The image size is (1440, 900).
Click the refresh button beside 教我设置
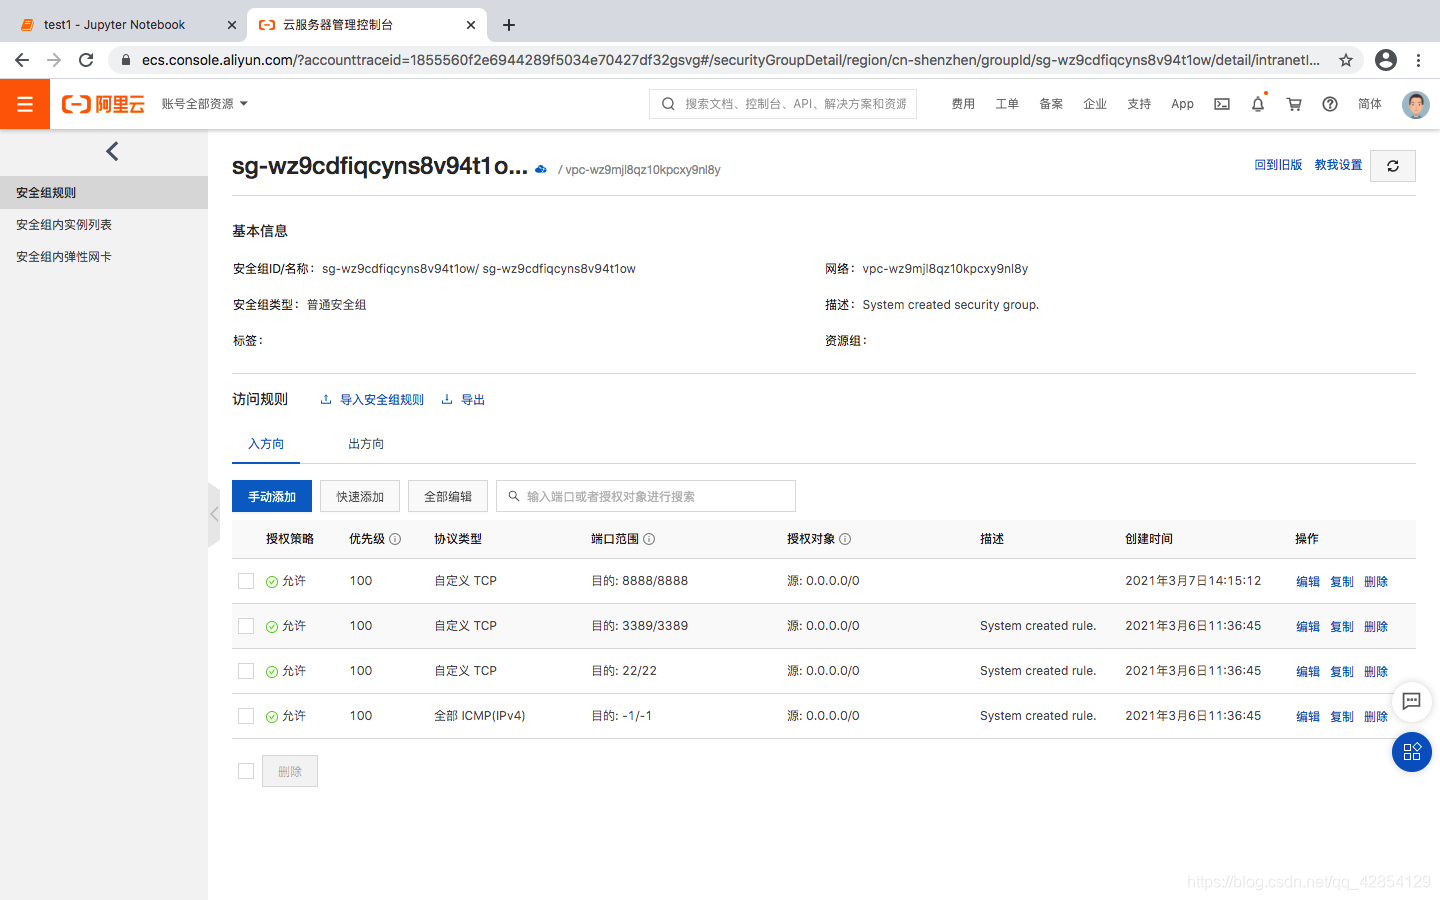pyautogui.click(x=1393, y=166)
